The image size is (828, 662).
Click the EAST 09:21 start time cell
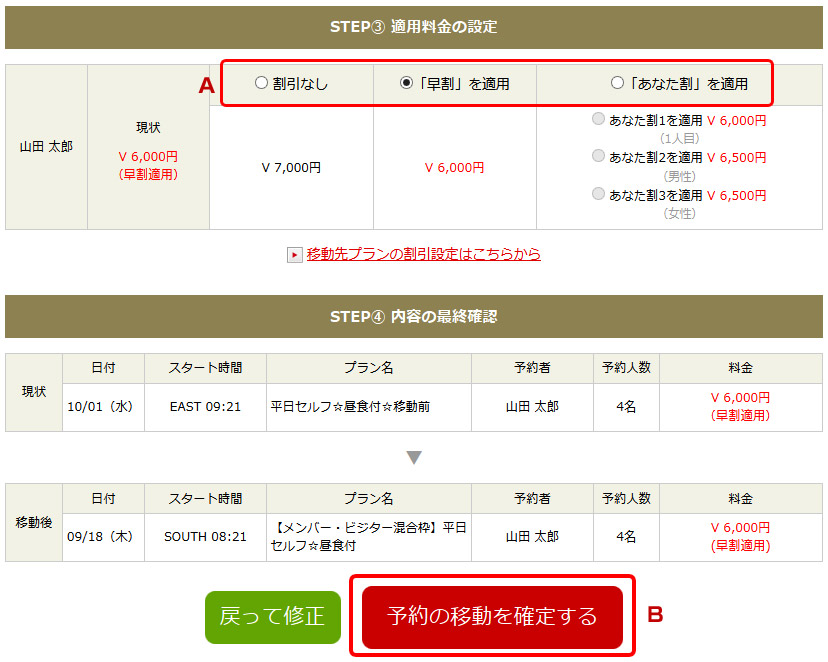pos(205,407)
